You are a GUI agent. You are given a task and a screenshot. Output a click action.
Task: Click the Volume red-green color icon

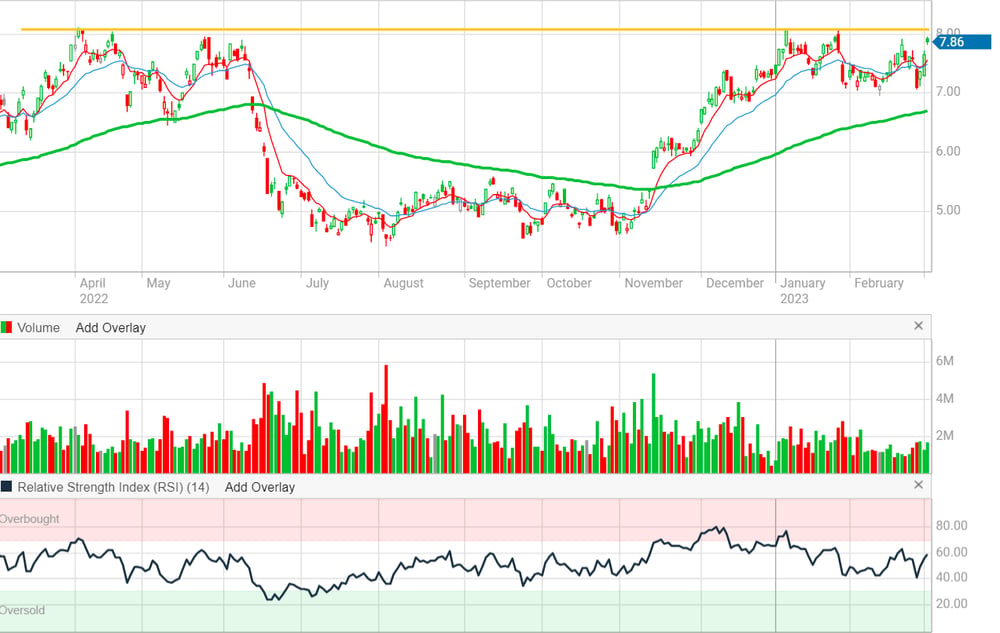click(x=6, y=328)
